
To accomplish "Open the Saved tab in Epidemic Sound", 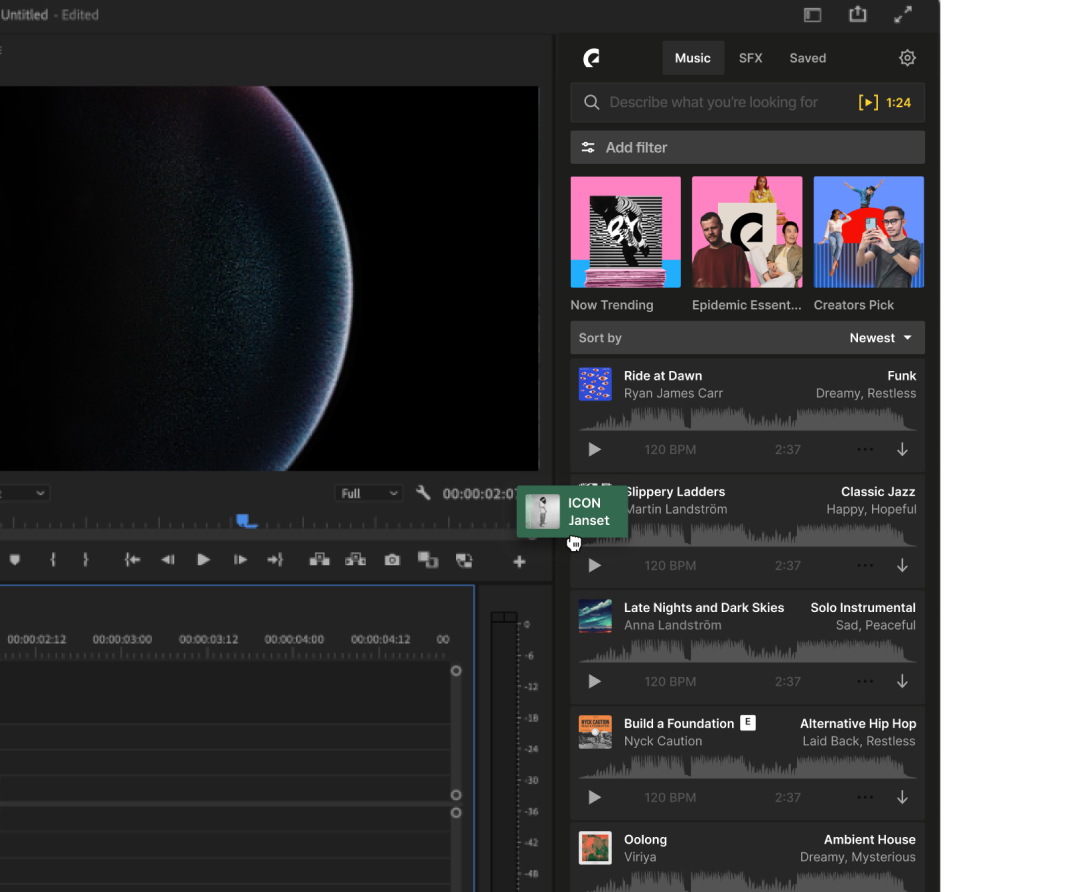I will 807,57.
